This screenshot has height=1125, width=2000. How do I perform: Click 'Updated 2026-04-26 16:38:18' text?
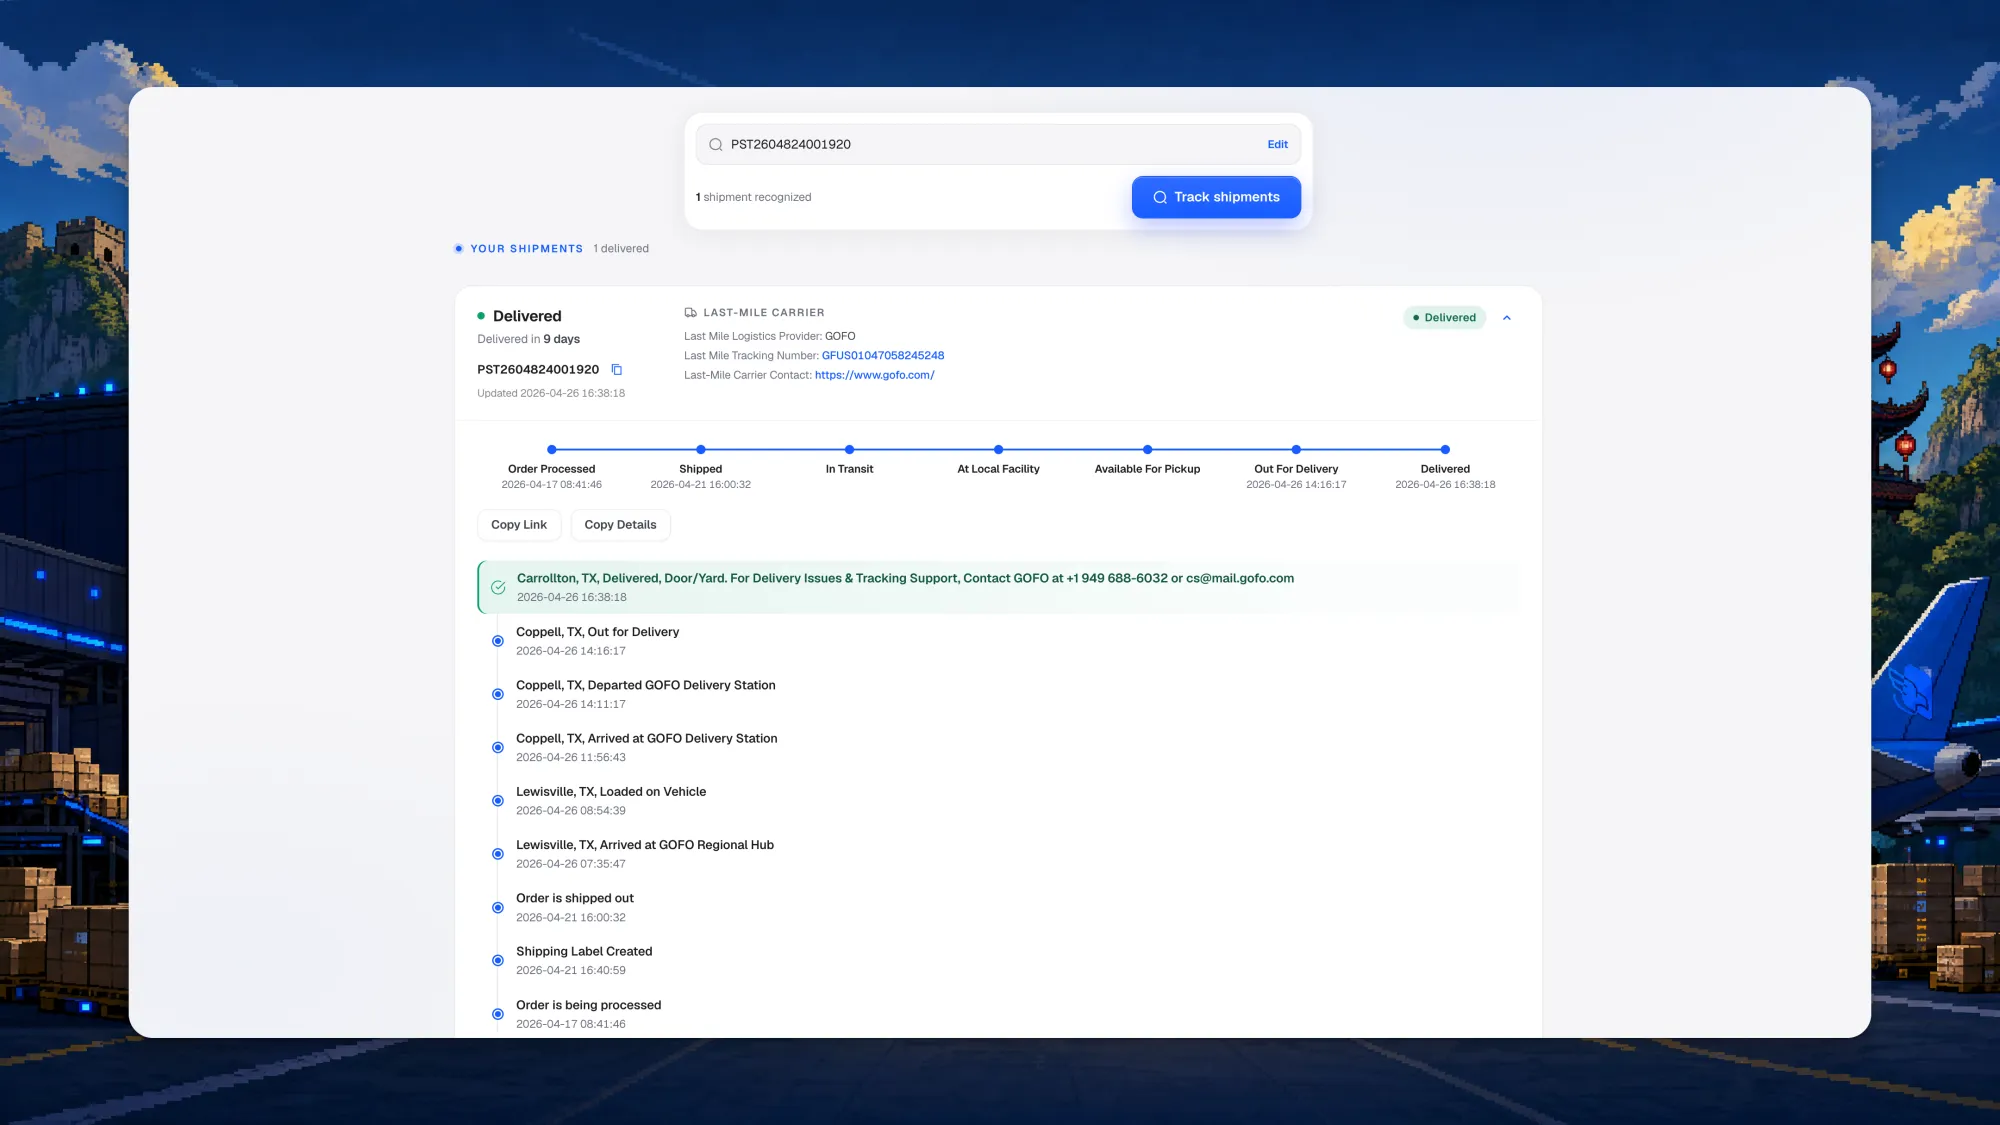coord(551,394)
